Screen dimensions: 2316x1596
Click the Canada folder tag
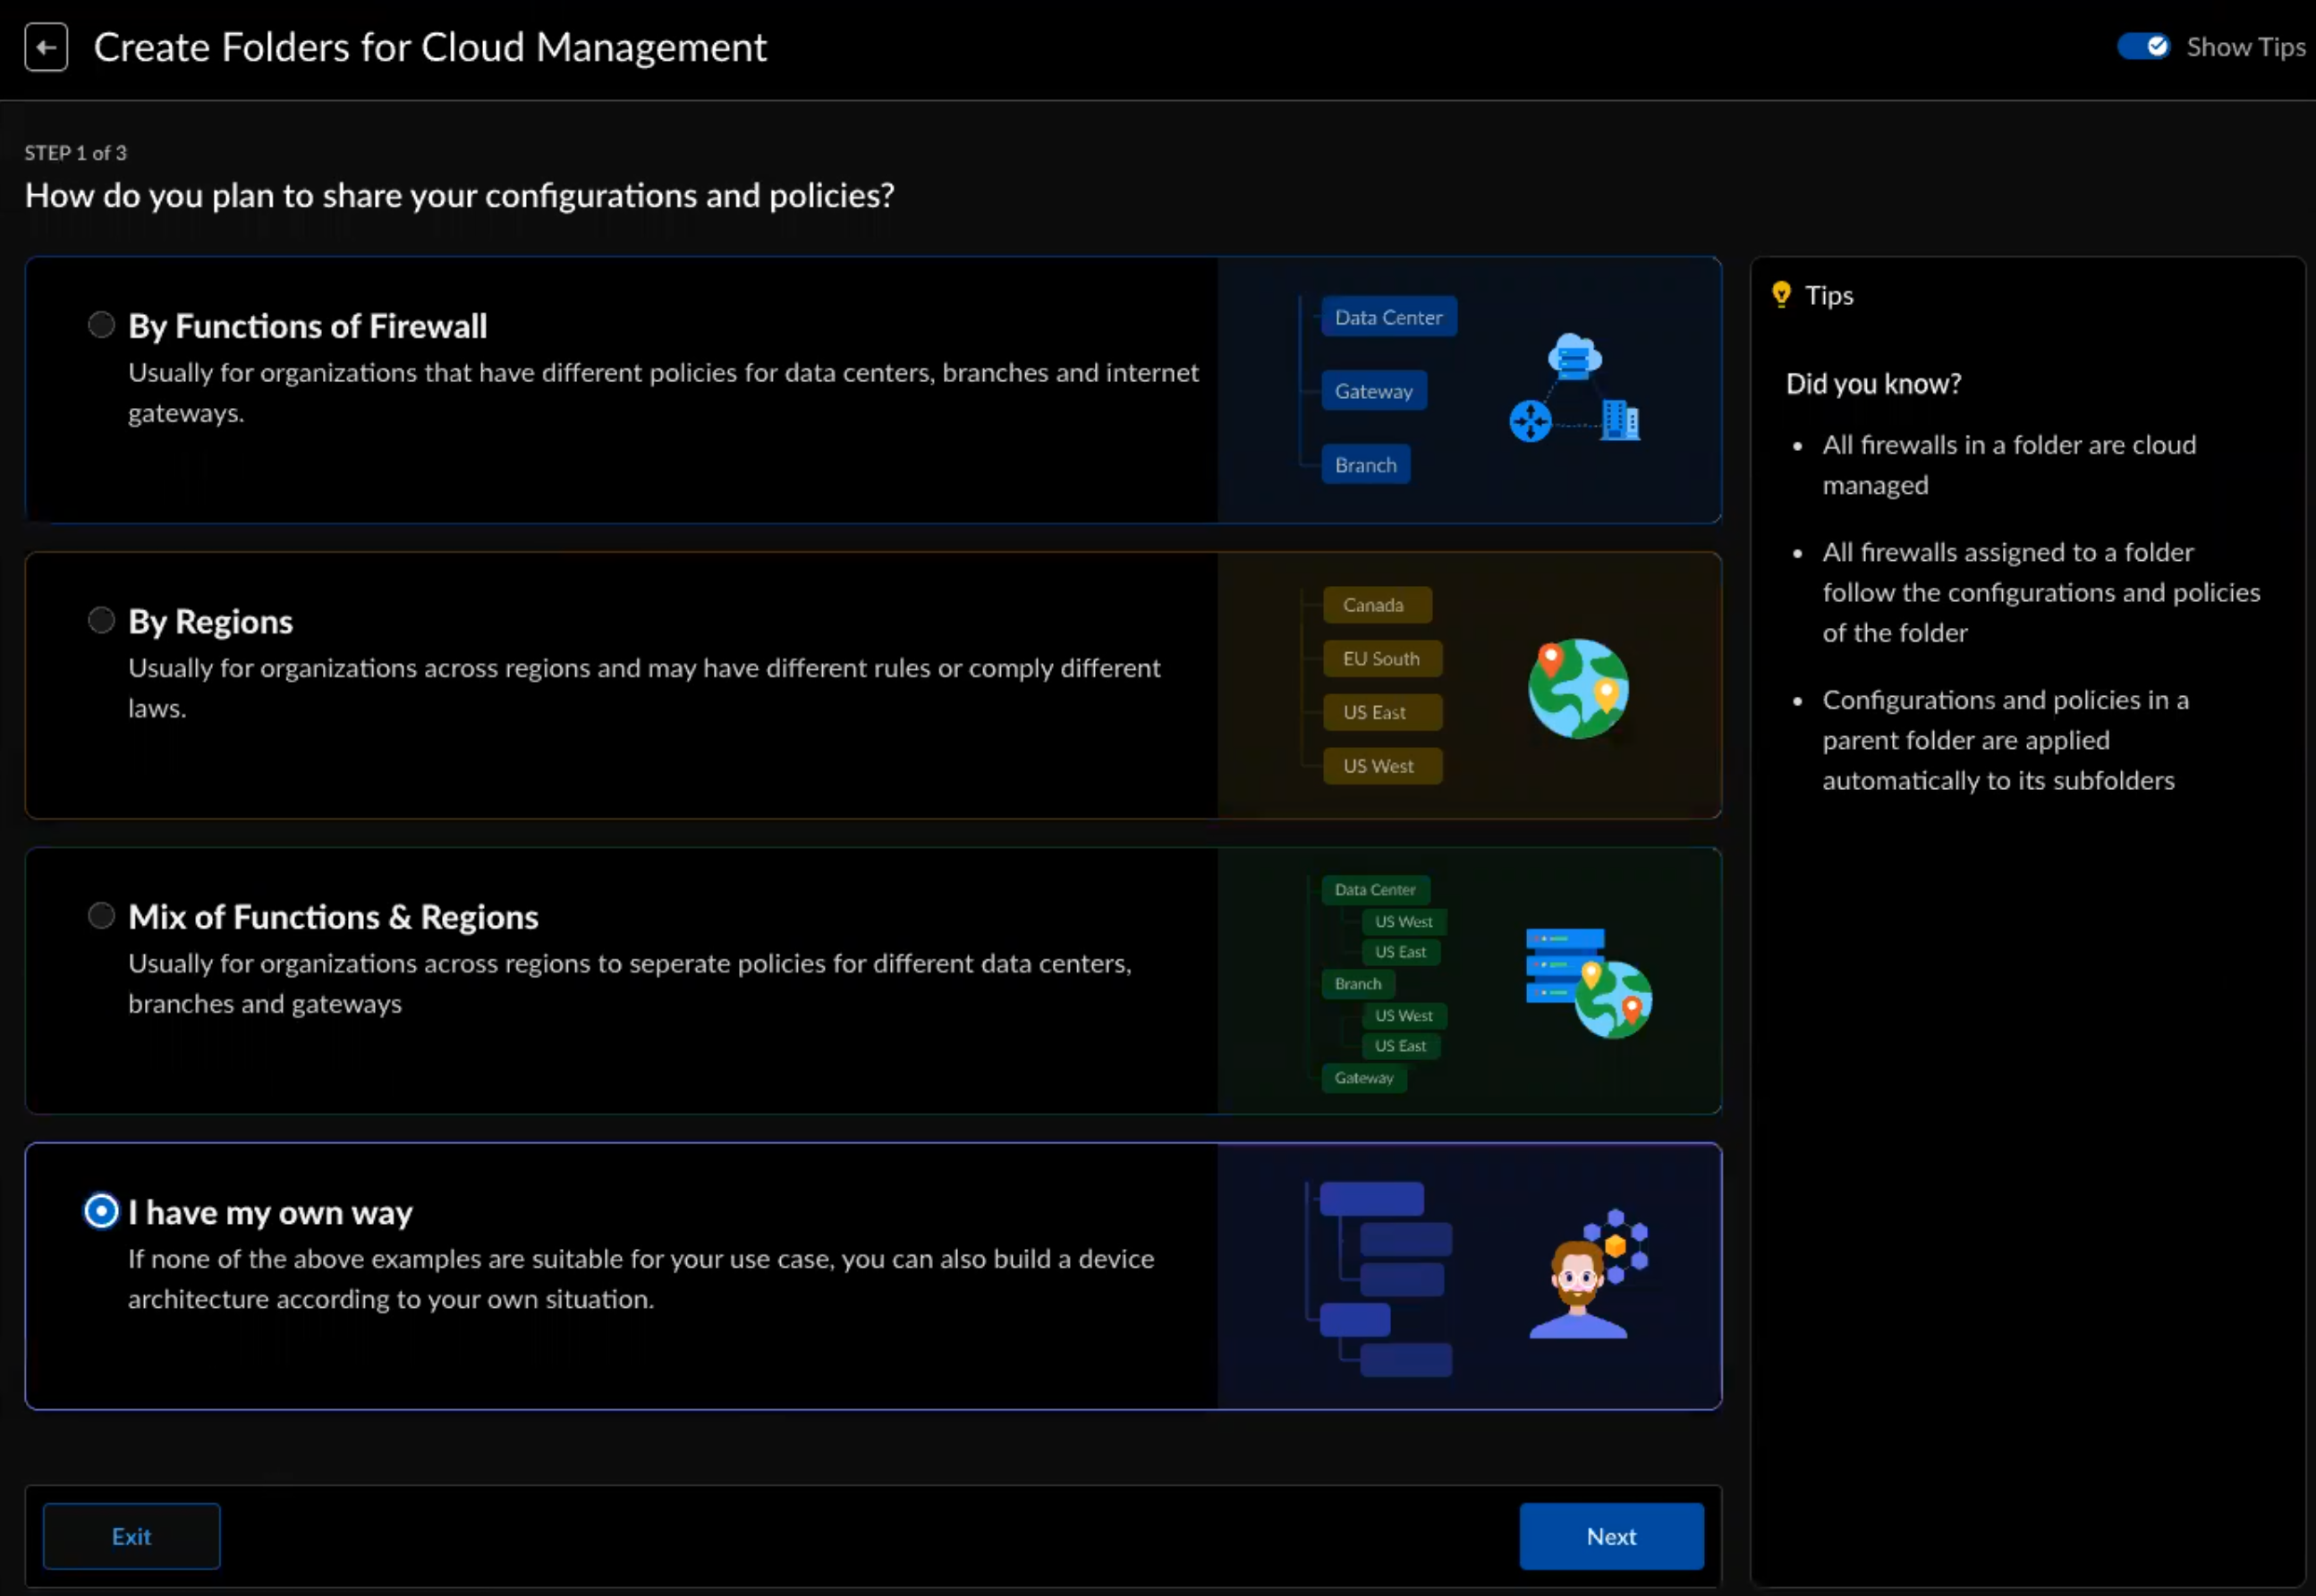(x=1376, y=605)
